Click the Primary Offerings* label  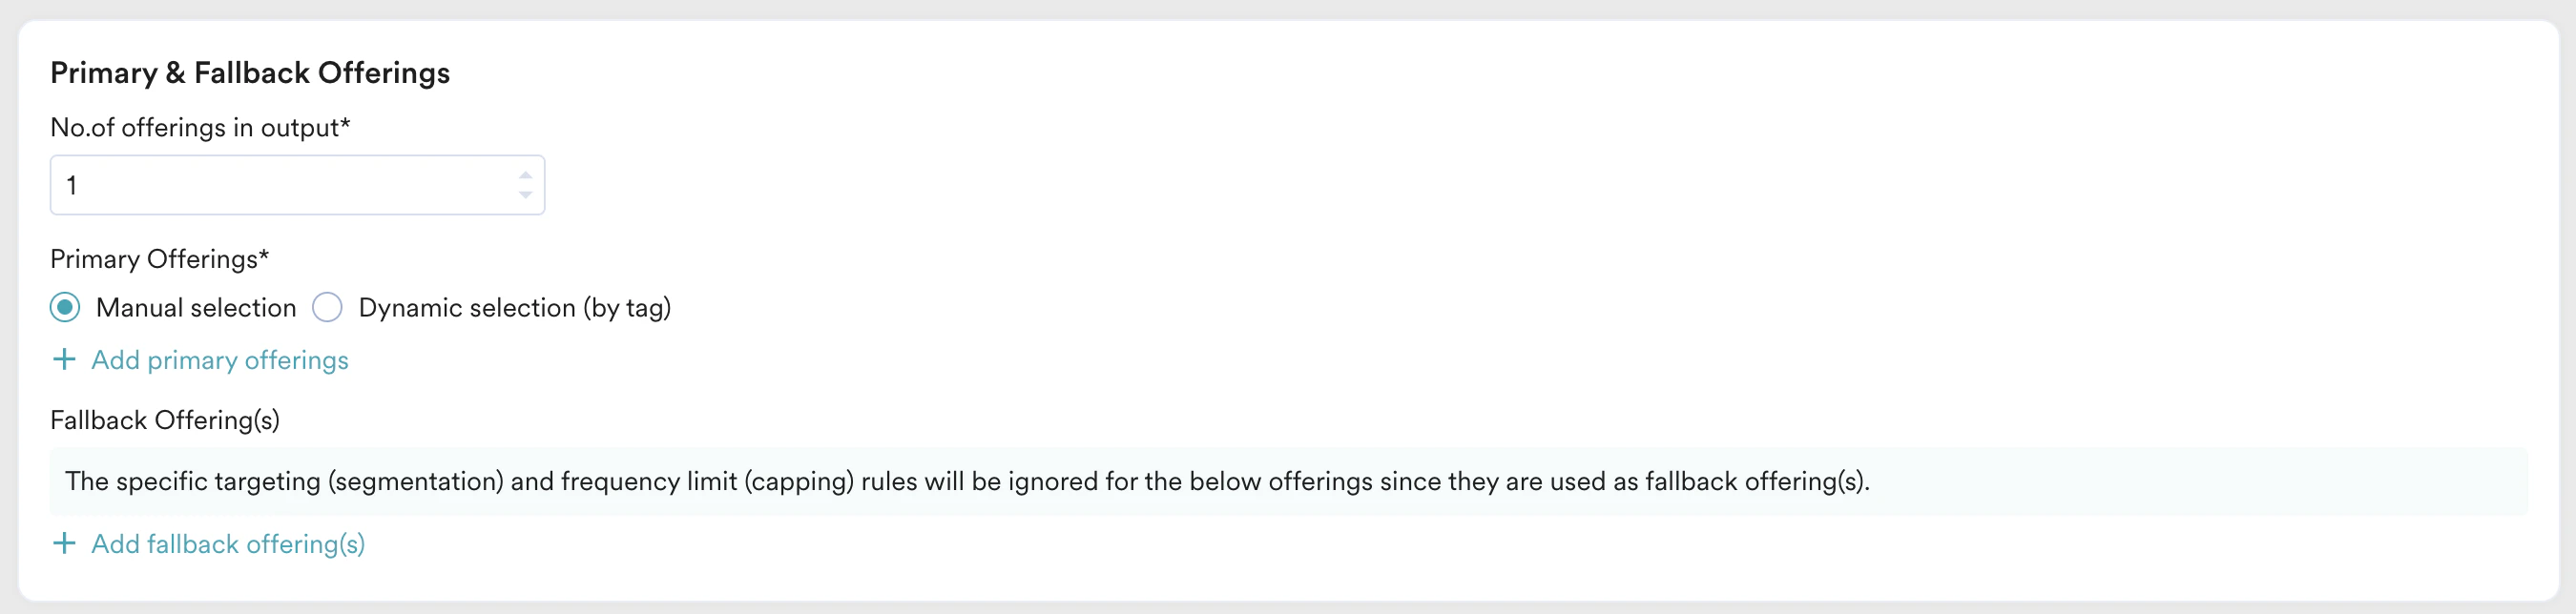click(159, 258)
